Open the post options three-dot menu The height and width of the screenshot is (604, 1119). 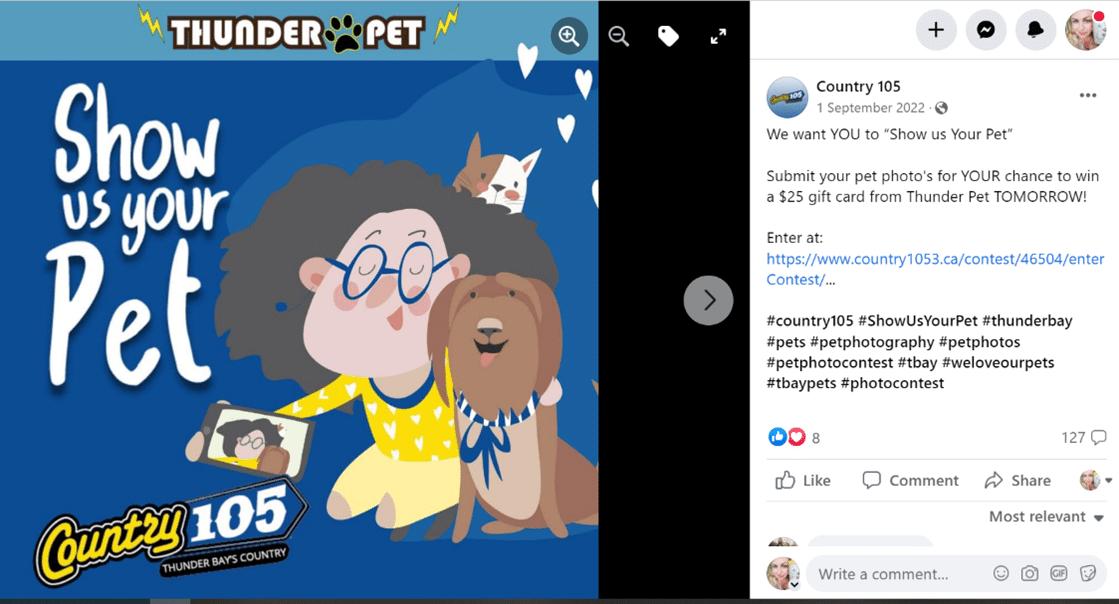[1088, 96]
